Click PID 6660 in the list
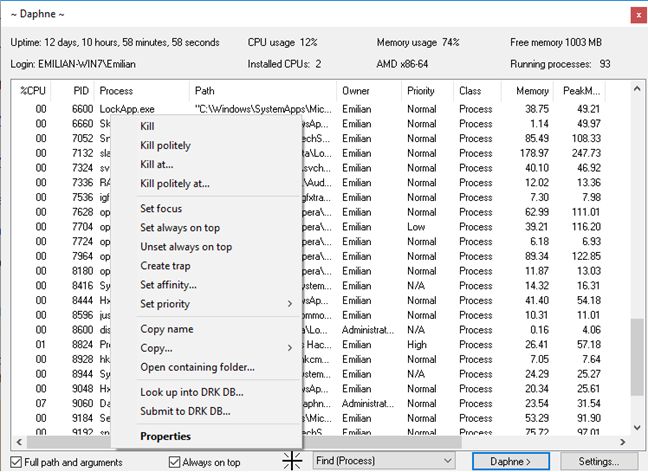Image resolution: width=648 pixels, height=472 pixels. (x=83, y=124)
